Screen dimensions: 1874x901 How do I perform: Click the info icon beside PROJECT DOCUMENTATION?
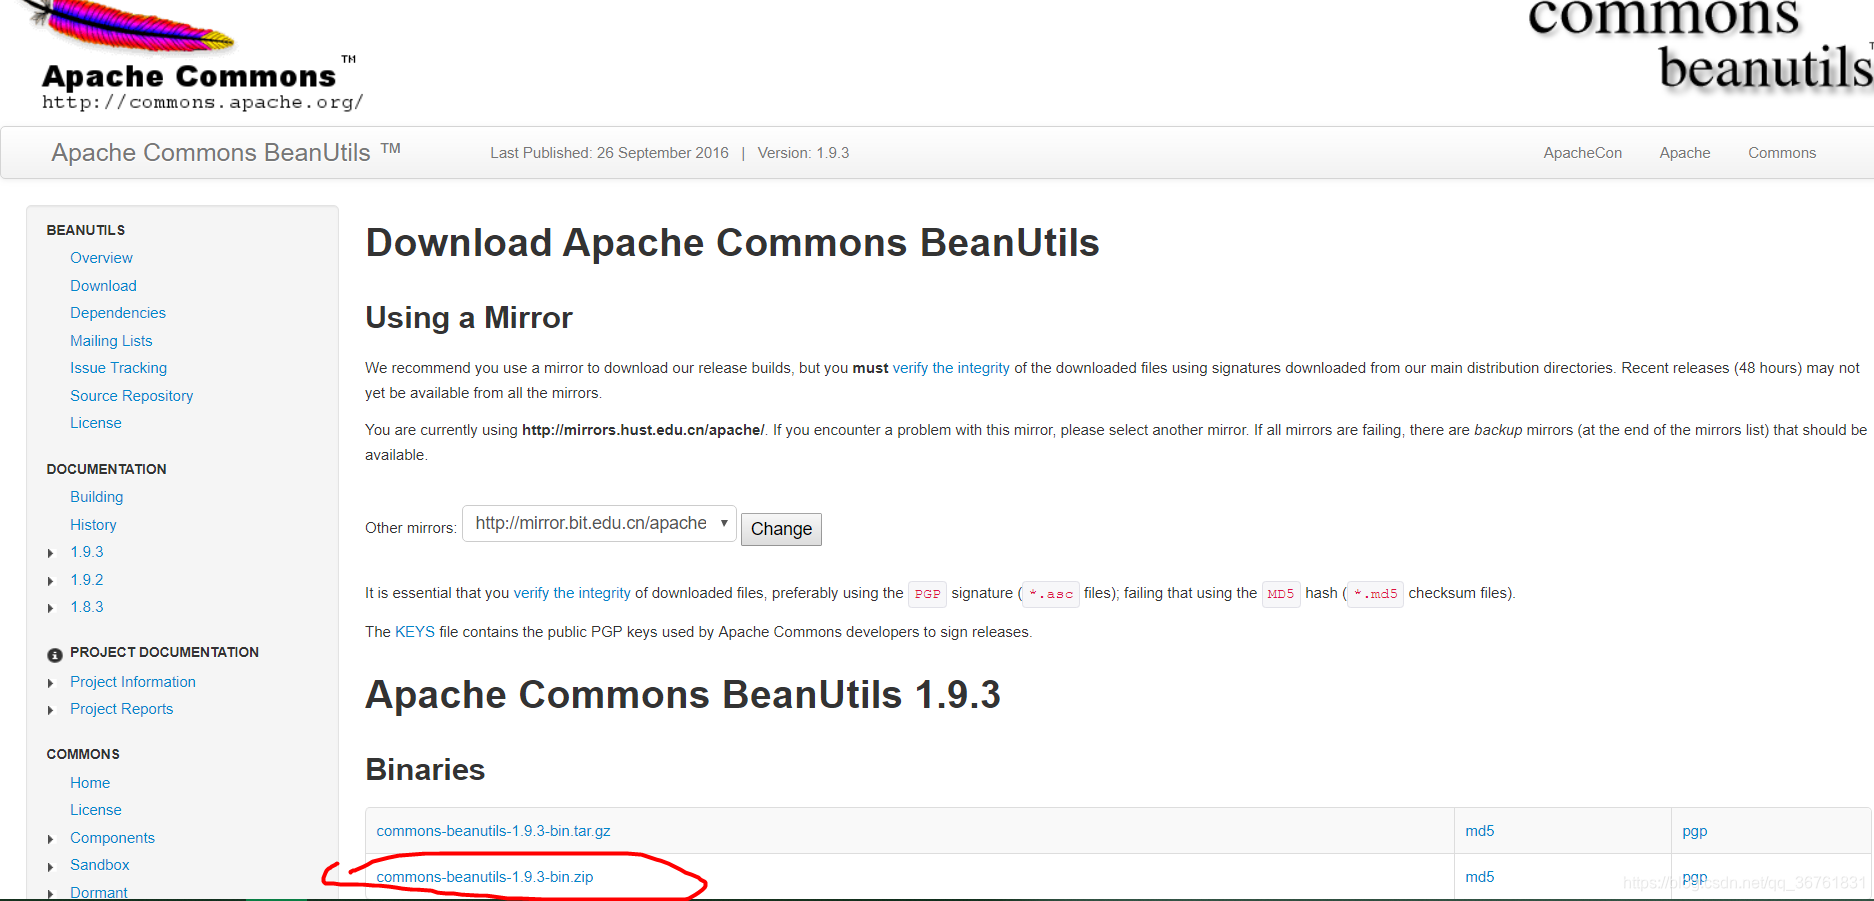point(54,654)
